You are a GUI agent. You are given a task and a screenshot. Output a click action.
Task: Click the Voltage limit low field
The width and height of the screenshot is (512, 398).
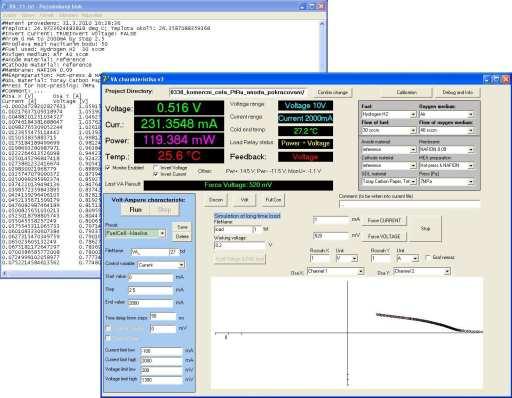coord(161,370)
